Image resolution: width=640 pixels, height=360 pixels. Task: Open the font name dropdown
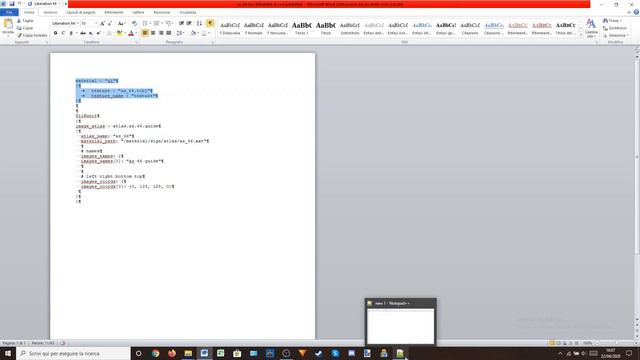(77, 24)
